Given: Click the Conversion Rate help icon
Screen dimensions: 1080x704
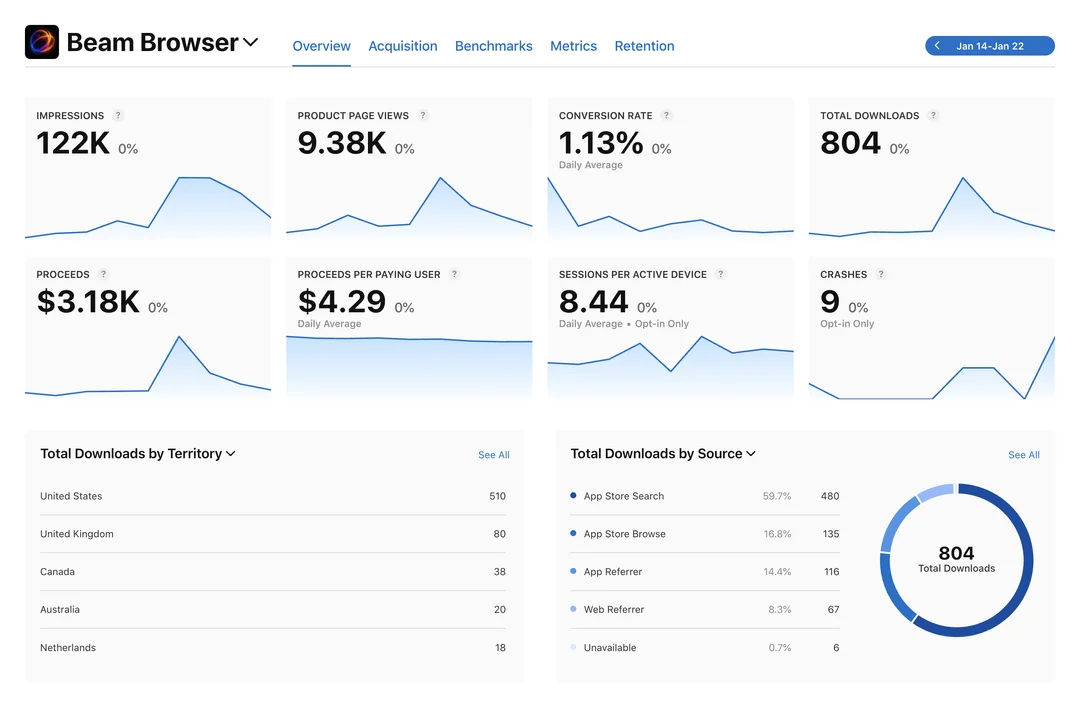Looking at the screenshot, I should [x=666, y=116].
